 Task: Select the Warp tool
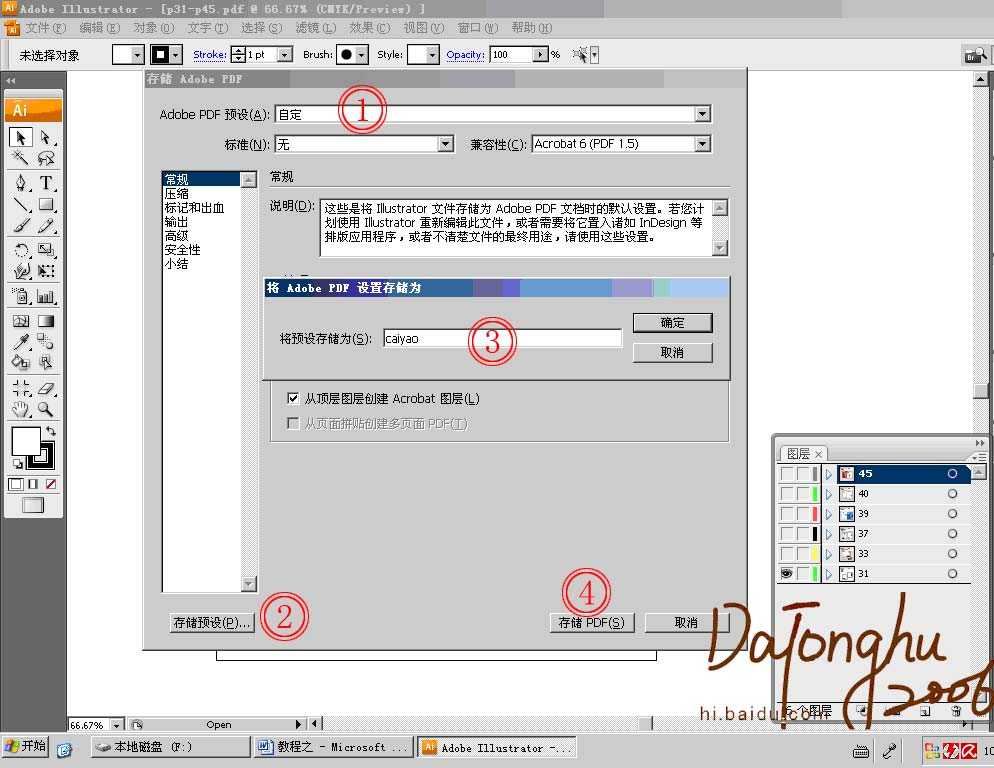pyautogui.click(x=21, y=271)
